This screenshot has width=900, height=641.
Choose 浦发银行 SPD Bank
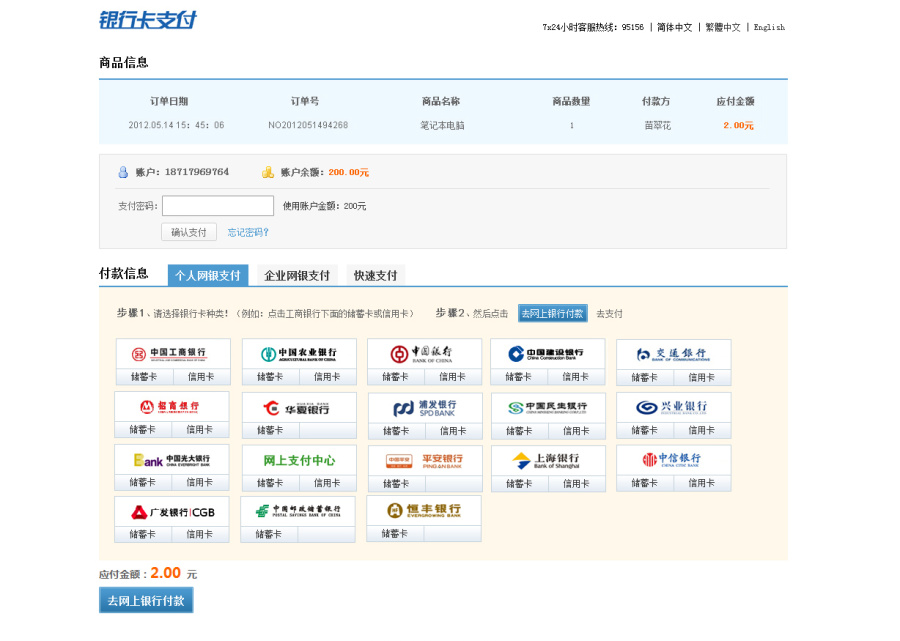[423, 407]
